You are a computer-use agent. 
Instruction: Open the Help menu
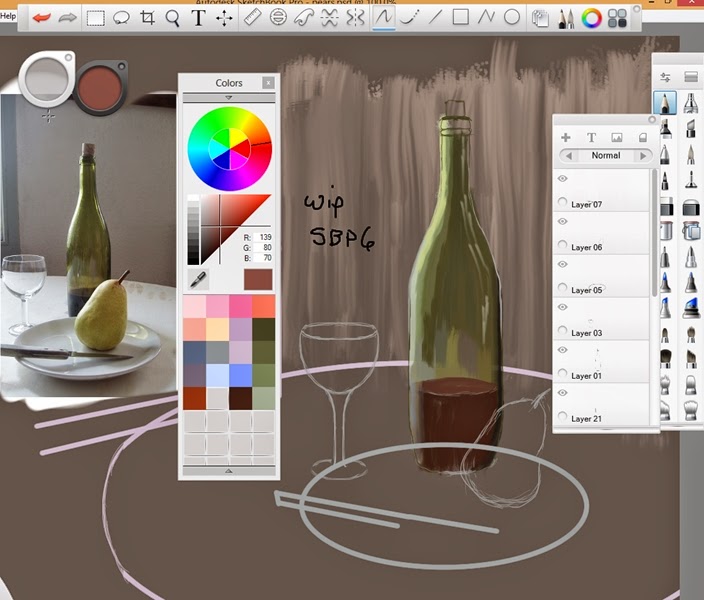8,16
